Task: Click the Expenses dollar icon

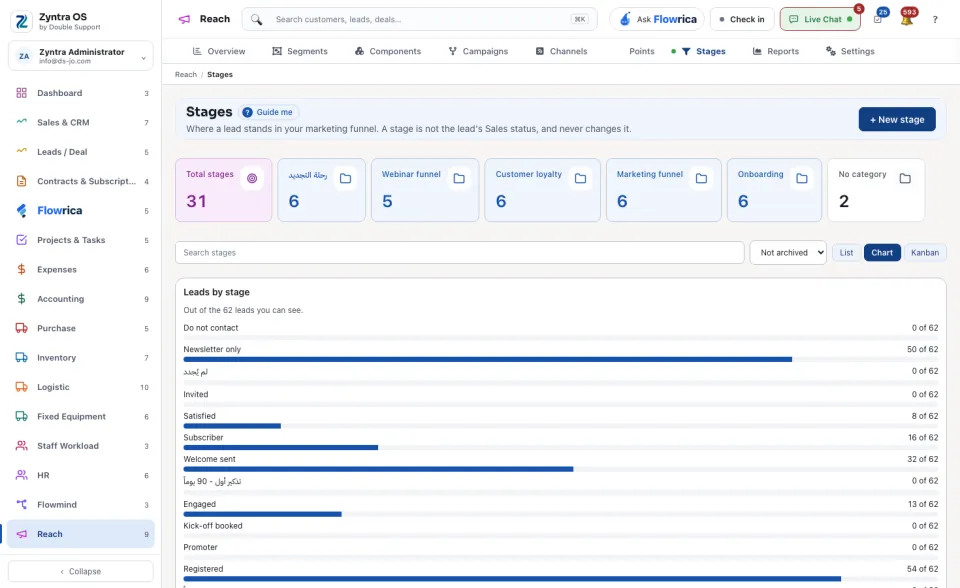Action: tap(21, 270)
